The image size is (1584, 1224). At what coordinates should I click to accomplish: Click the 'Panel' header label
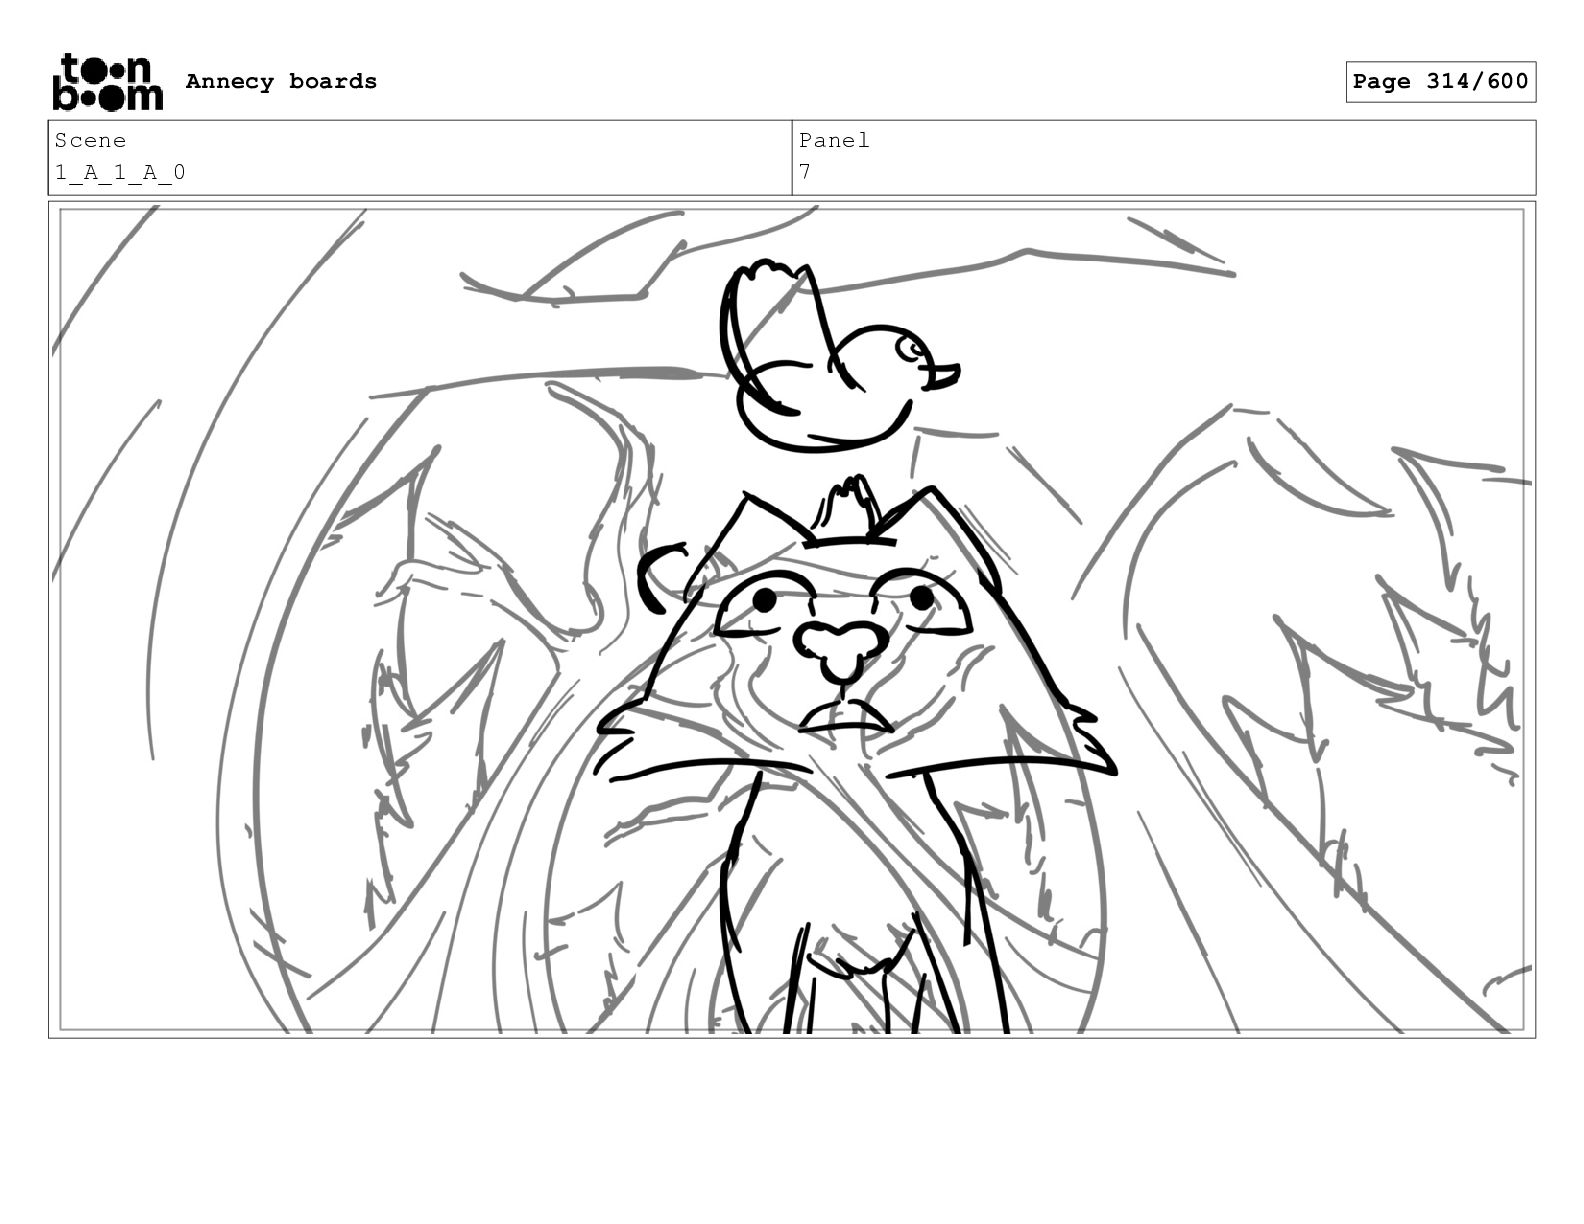point(834,141)
